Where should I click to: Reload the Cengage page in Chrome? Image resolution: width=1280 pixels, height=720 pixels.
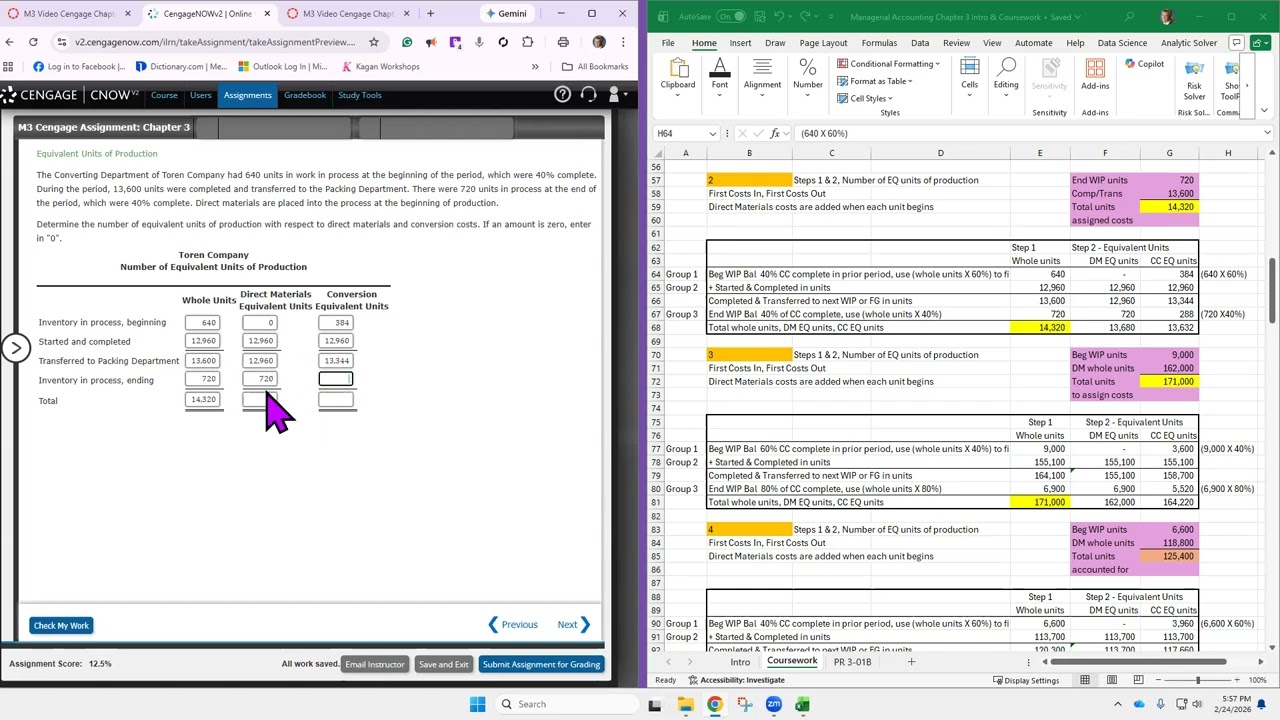coord(33,42)
